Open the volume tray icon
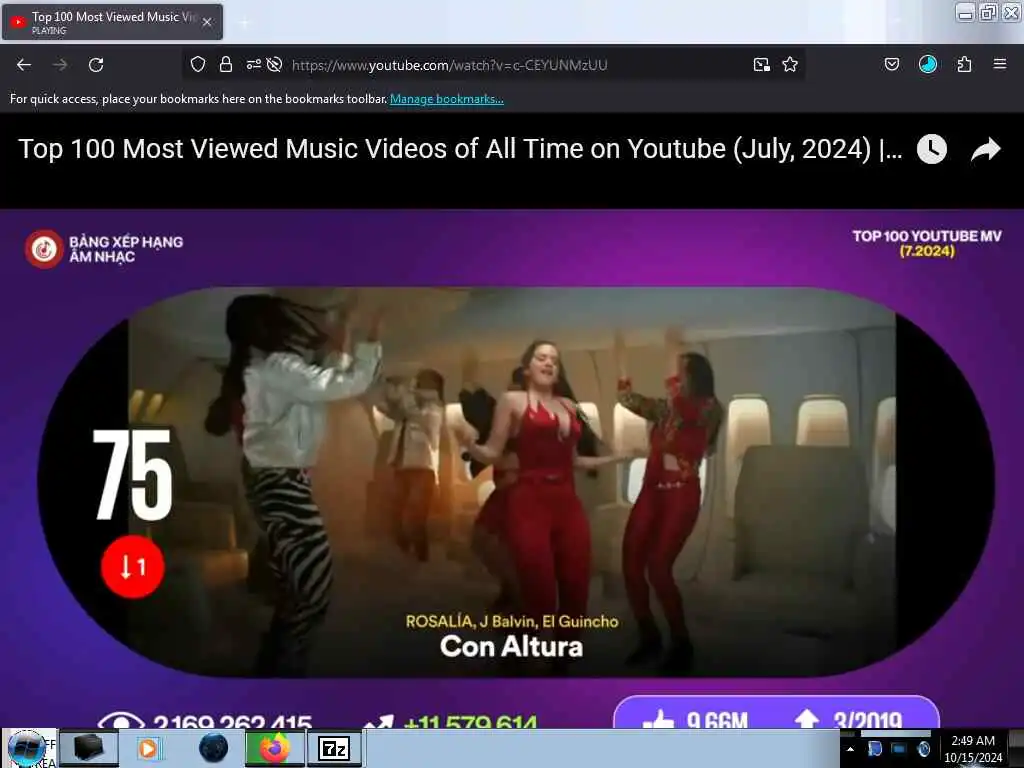Screen dimensions: 1024x768 click(923, 749)
